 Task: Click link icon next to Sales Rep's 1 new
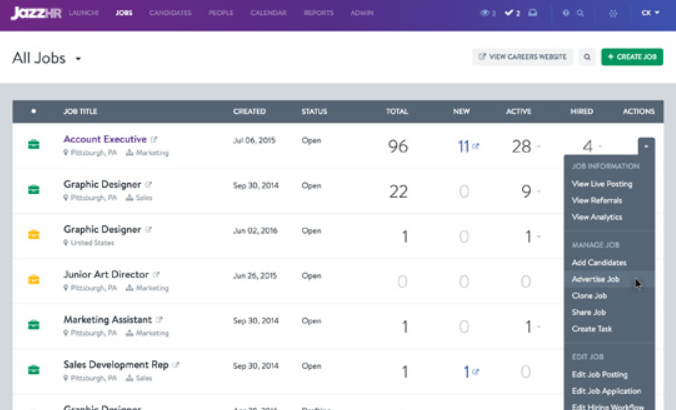pyautogui.click(x=476, y=371)
